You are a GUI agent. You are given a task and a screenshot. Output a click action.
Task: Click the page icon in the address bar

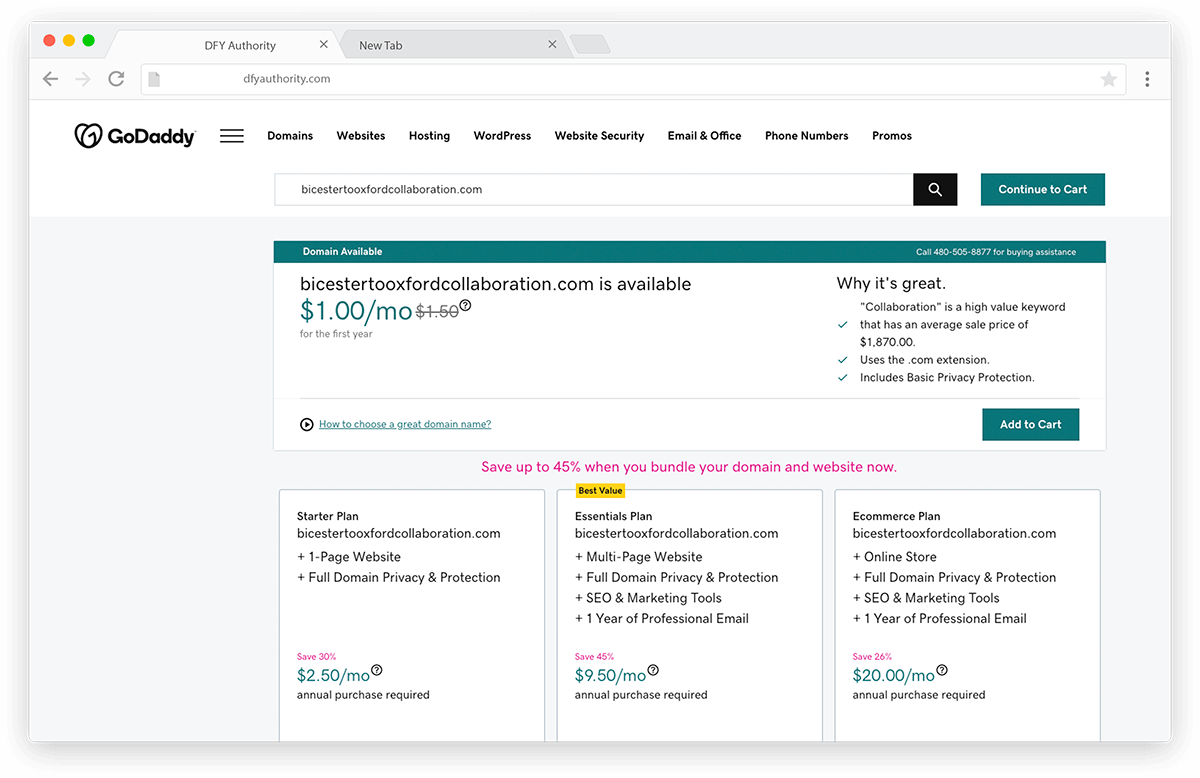(153, 79)
